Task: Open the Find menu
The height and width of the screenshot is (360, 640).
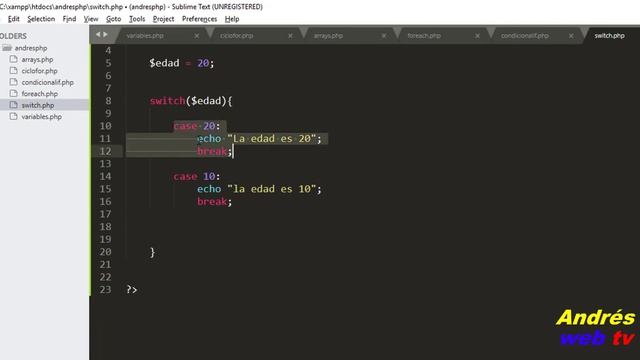Action: pos(69,19)
